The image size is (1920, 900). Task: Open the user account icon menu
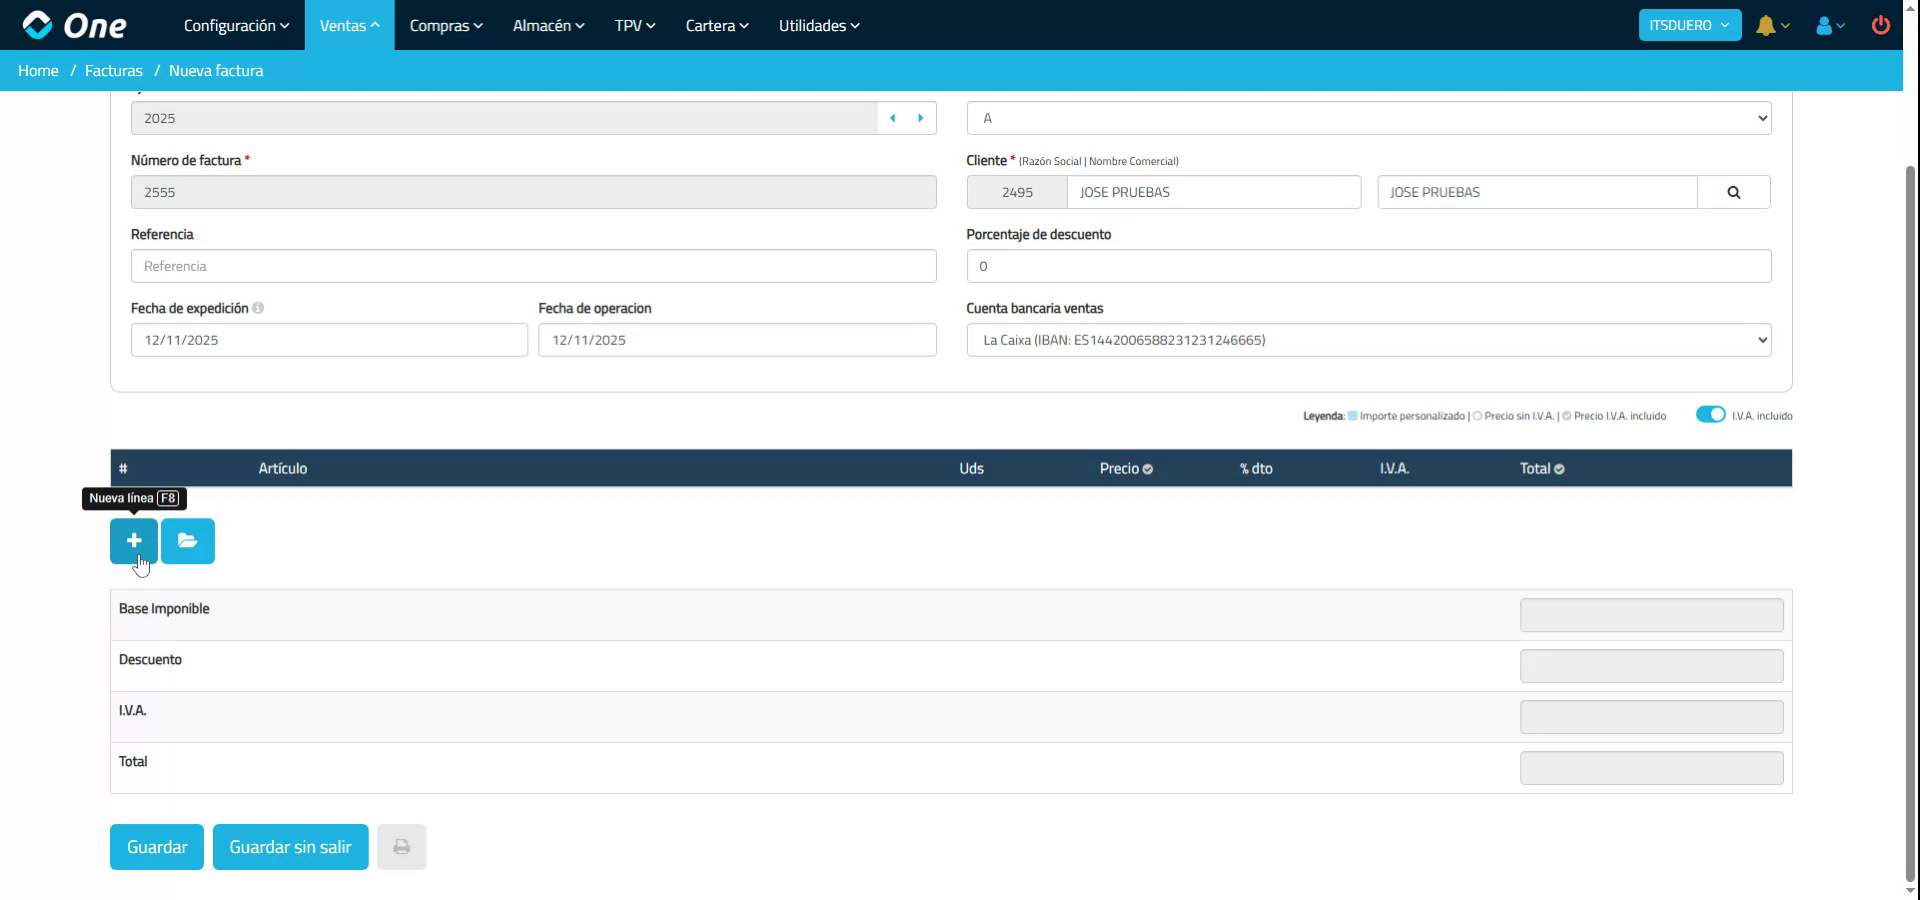click(1826, 25)
